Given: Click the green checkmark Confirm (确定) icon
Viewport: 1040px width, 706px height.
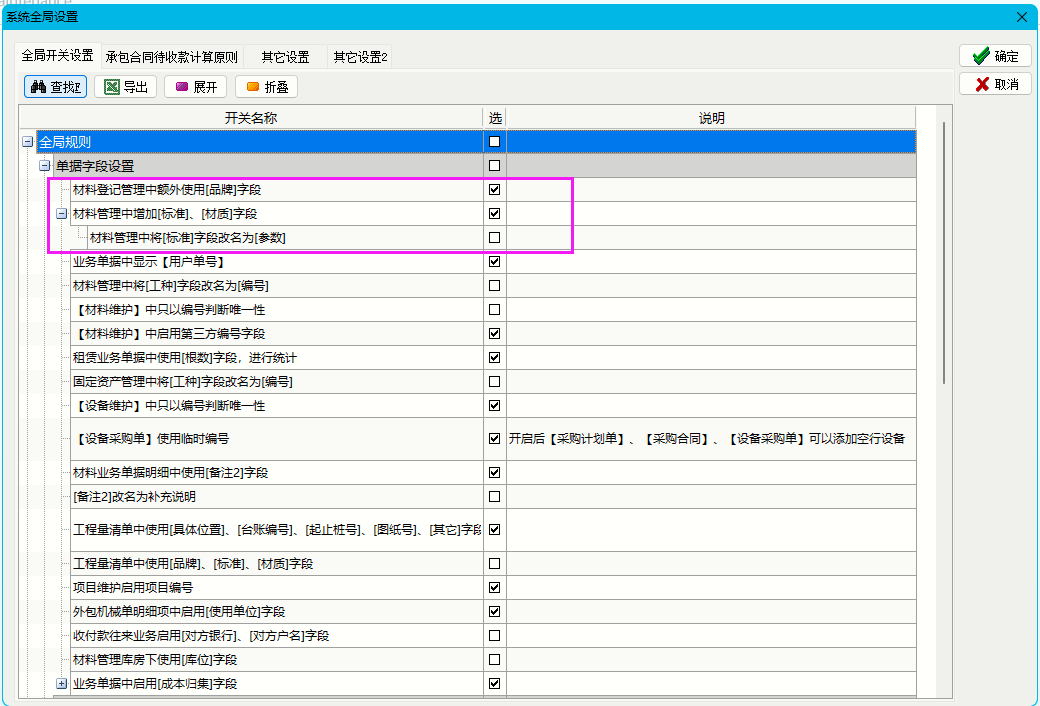Looking at the screenshot, I should pos(981,56).
